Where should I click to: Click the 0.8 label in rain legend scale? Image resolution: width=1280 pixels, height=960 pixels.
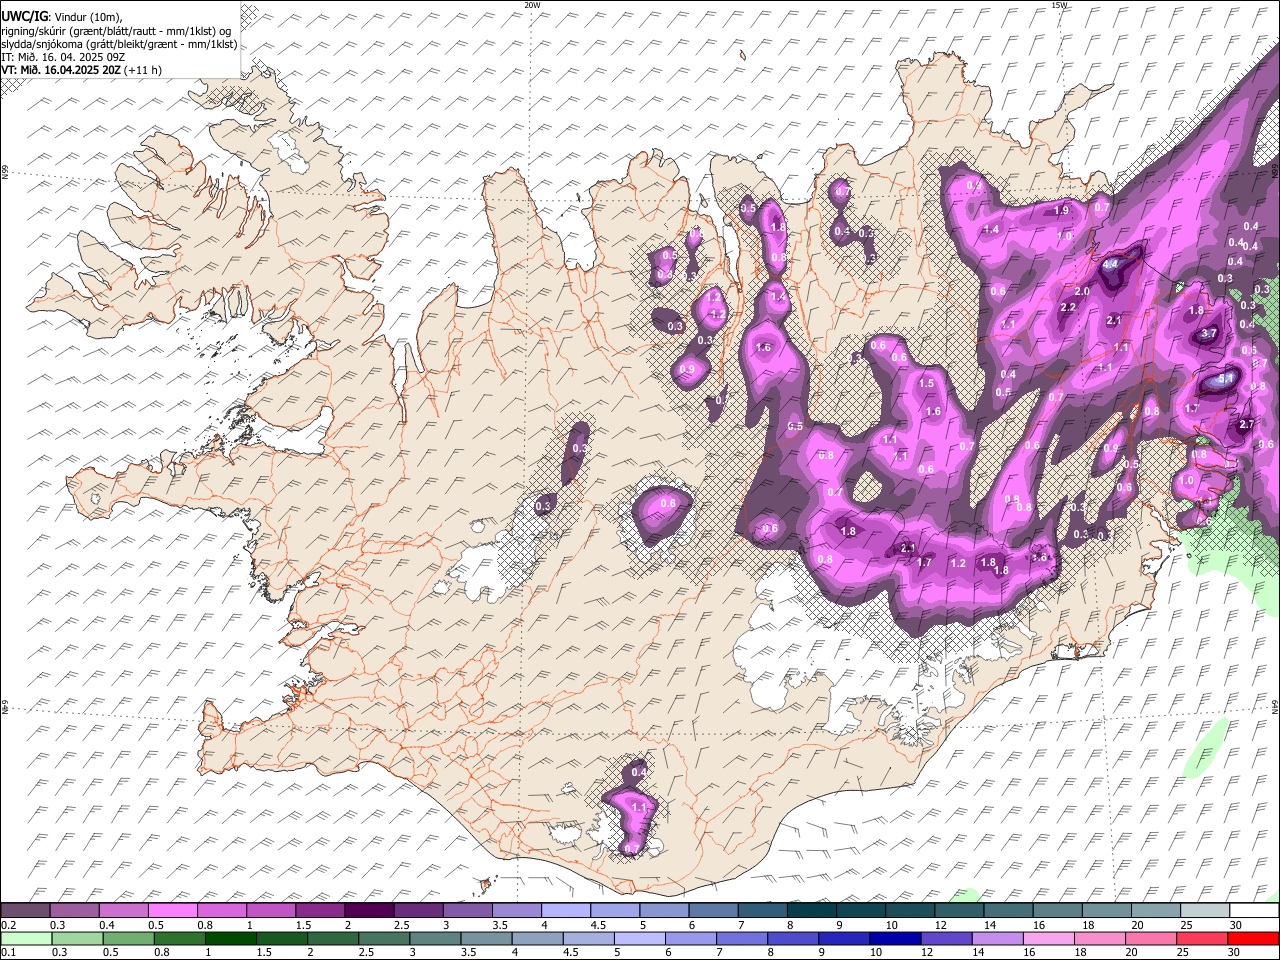click(x=162, y=953)
